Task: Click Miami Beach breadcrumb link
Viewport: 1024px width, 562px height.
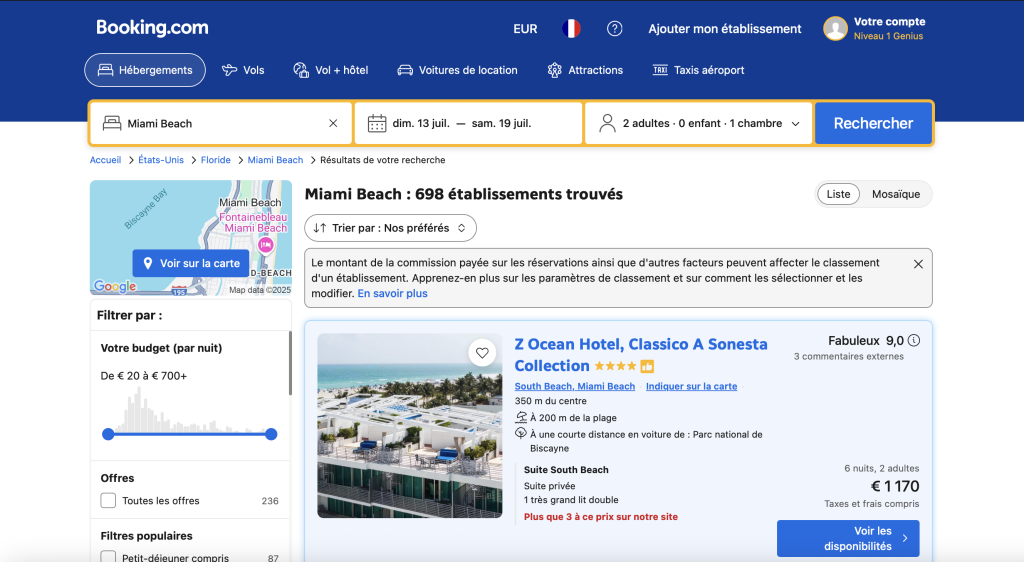Action: [x=276, y=160]
